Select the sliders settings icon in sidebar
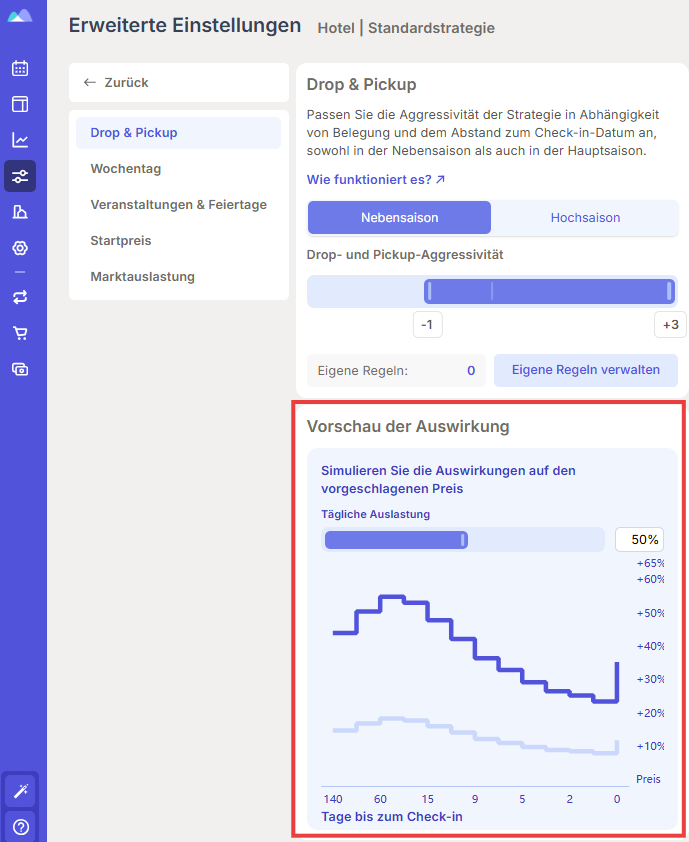 20,176
